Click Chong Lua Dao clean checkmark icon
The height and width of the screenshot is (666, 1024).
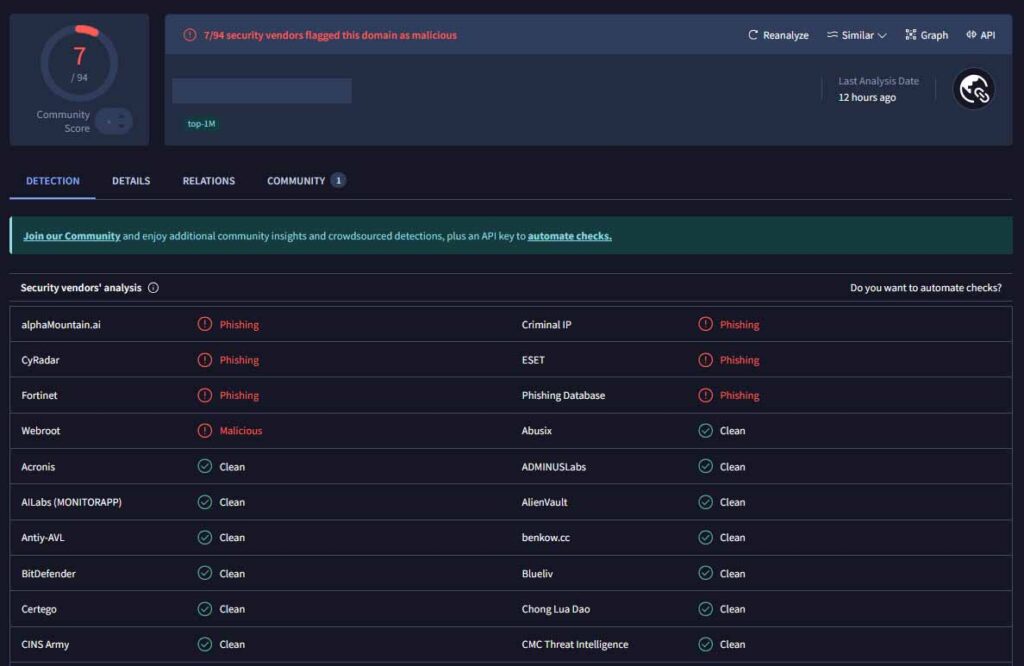(705, 609)
